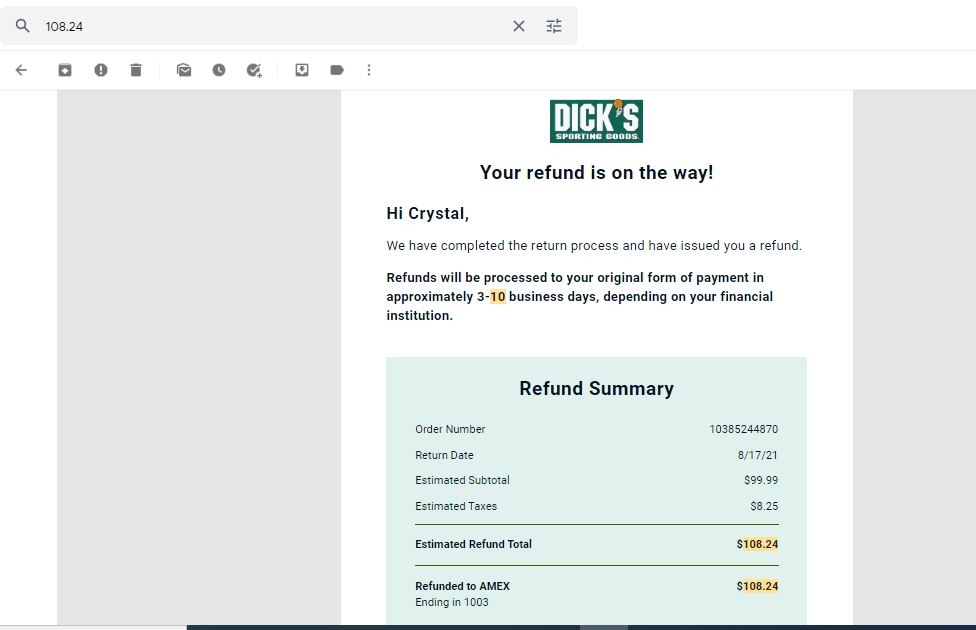Open the Labels menu icon

(x=337, y=70)
